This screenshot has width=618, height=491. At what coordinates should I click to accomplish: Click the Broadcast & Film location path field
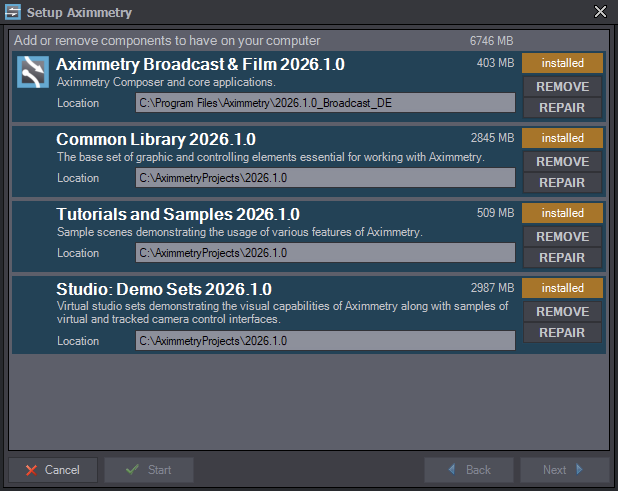coord(325,103)
